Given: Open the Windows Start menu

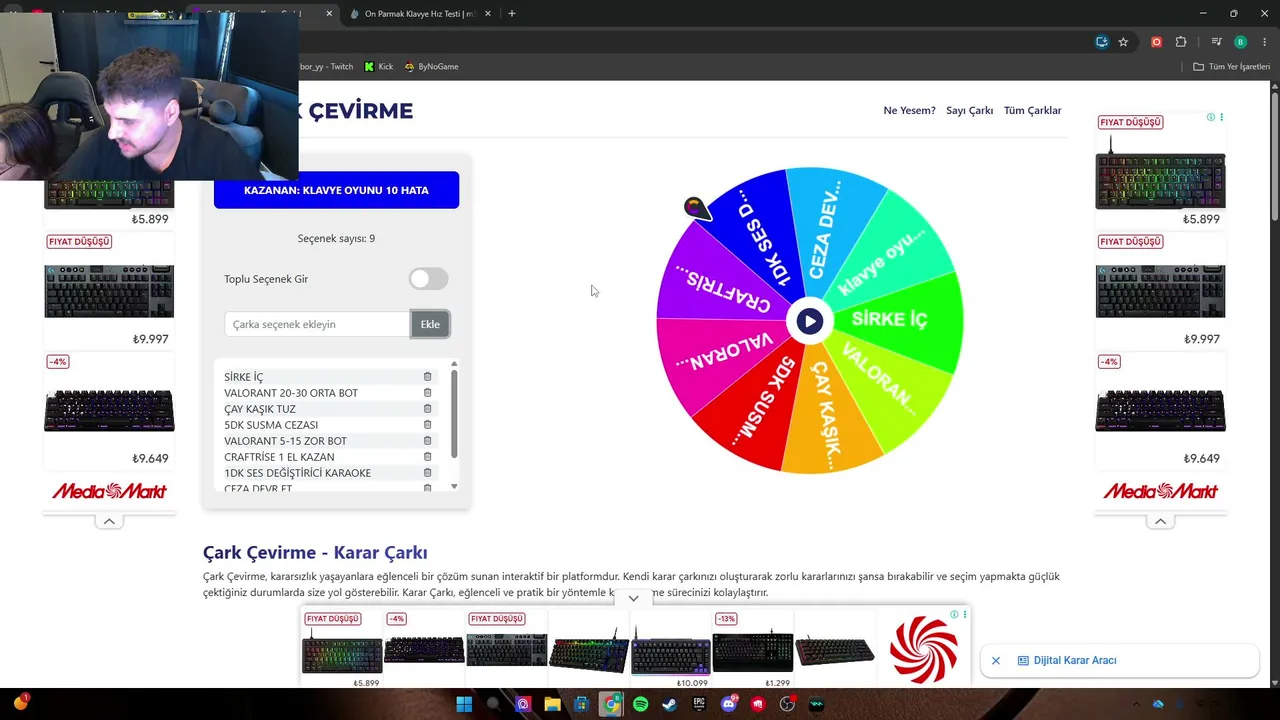Looking at the screenshot, I should 464,704.
